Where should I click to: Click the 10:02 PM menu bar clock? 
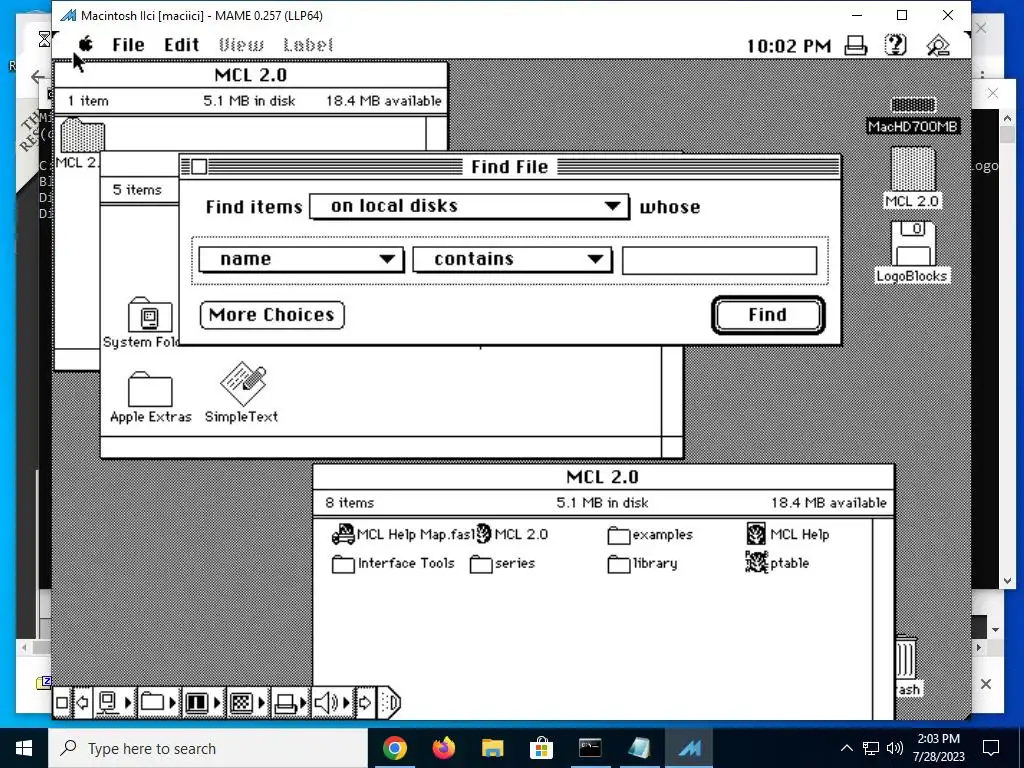(788, 46)
